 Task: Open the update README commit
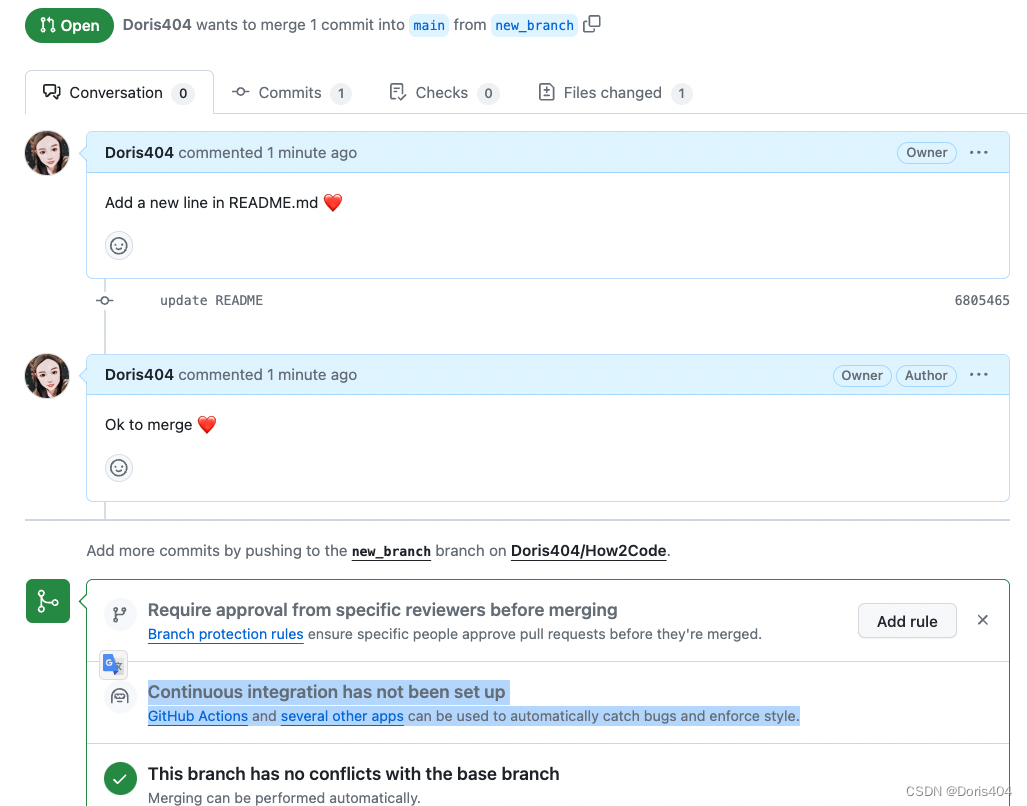click(x=212, y=301)
